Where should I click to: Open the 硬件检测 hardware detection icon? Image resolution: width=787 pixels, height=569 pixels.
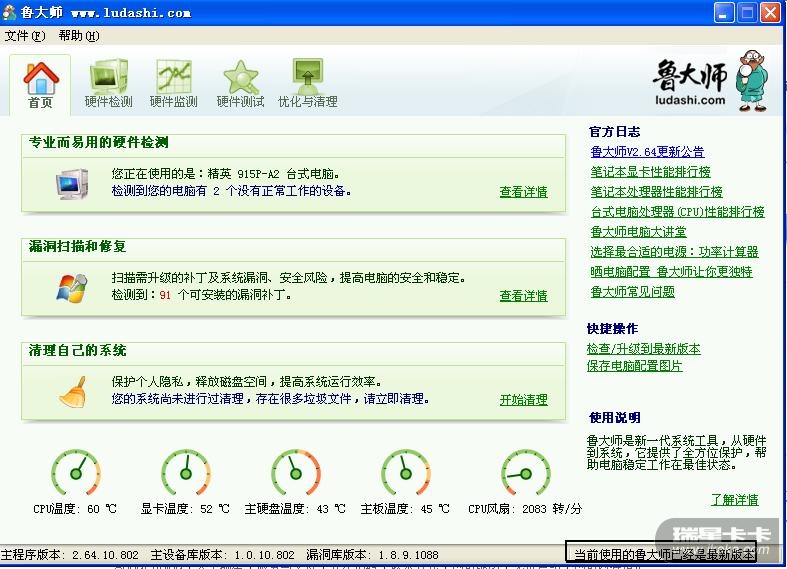point(108,76)
